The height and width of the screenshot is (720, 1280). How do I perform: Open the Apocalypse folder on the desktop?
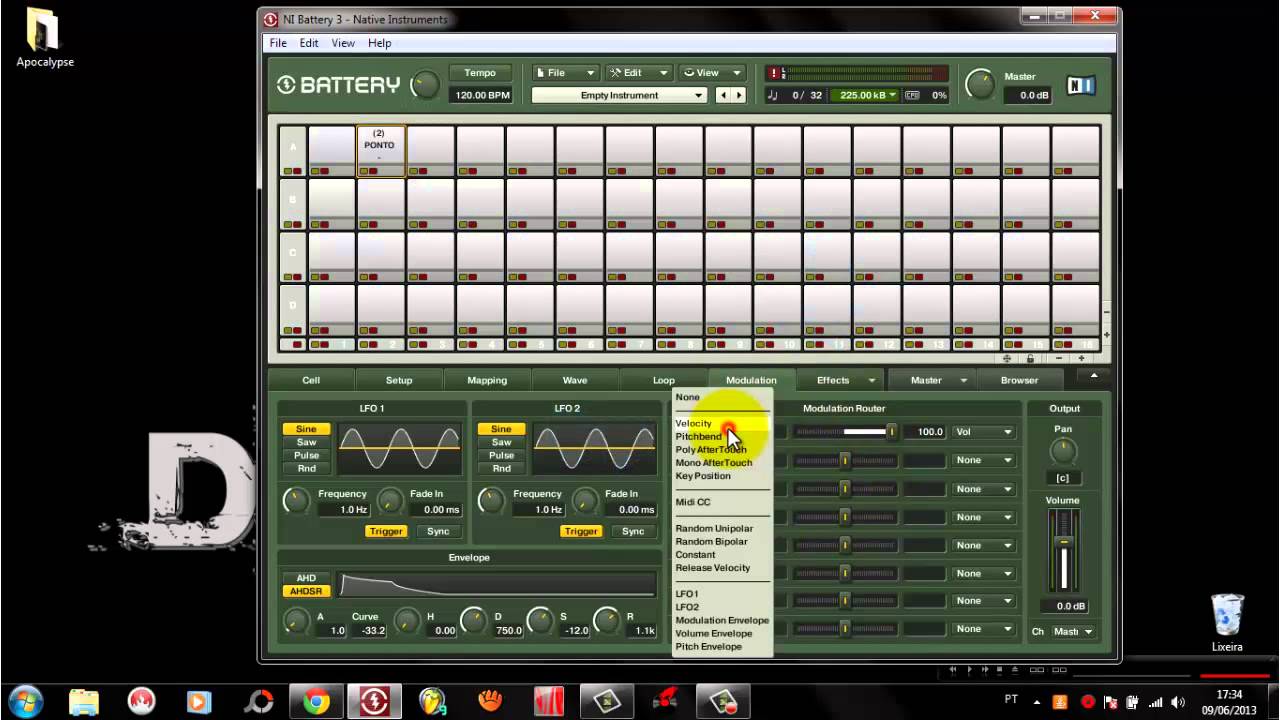coord(44,38)
